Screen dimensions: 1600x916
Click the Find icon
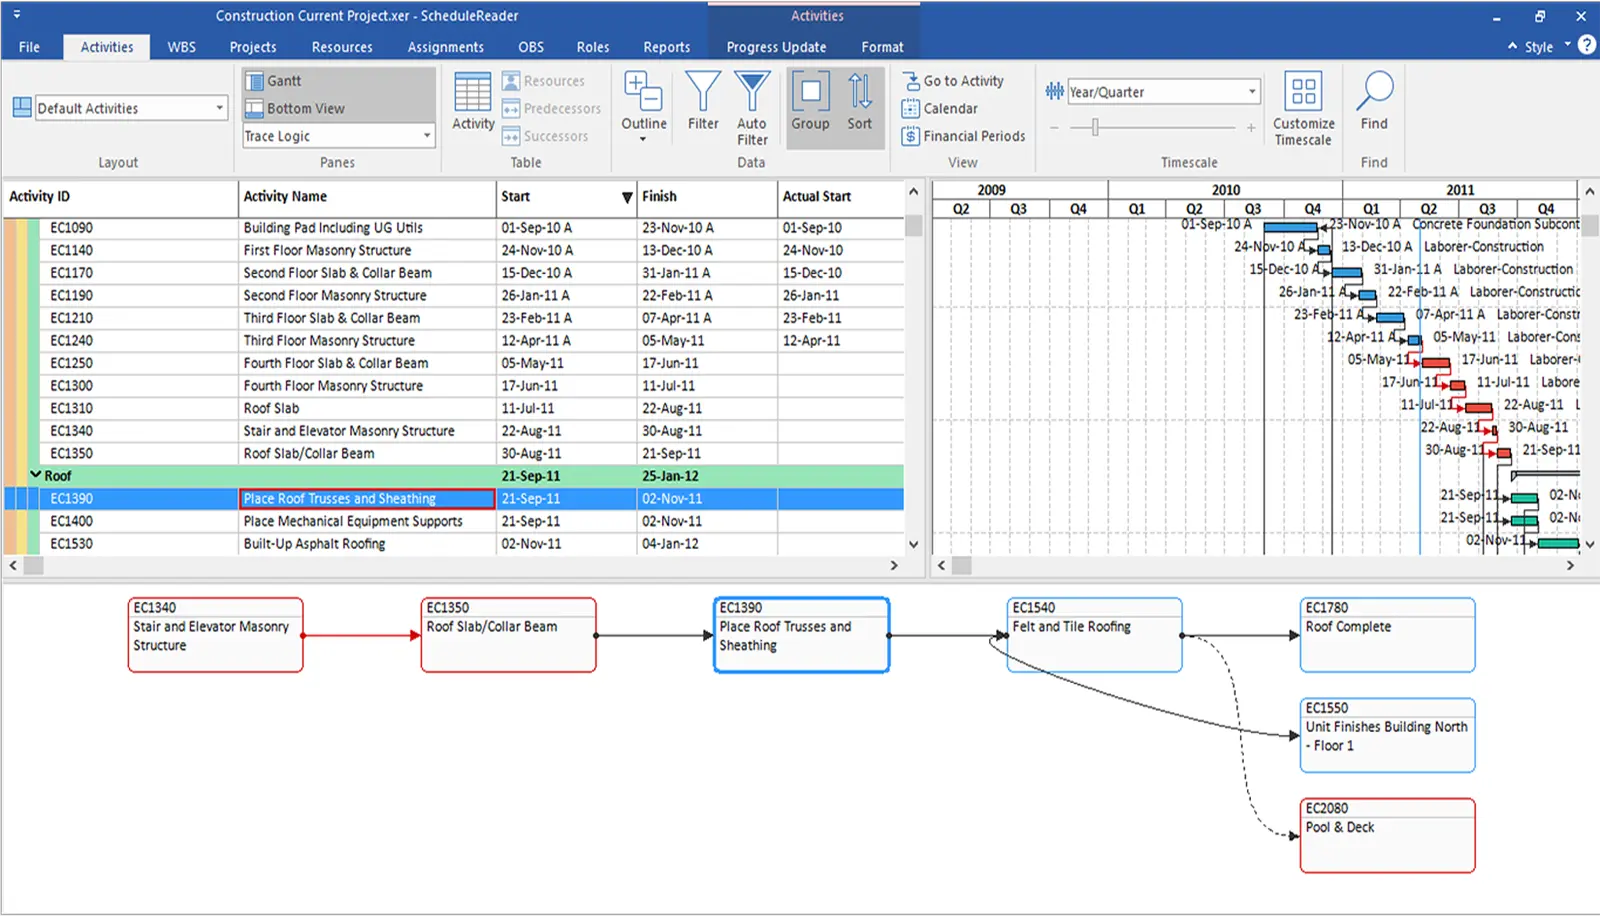1373,100
